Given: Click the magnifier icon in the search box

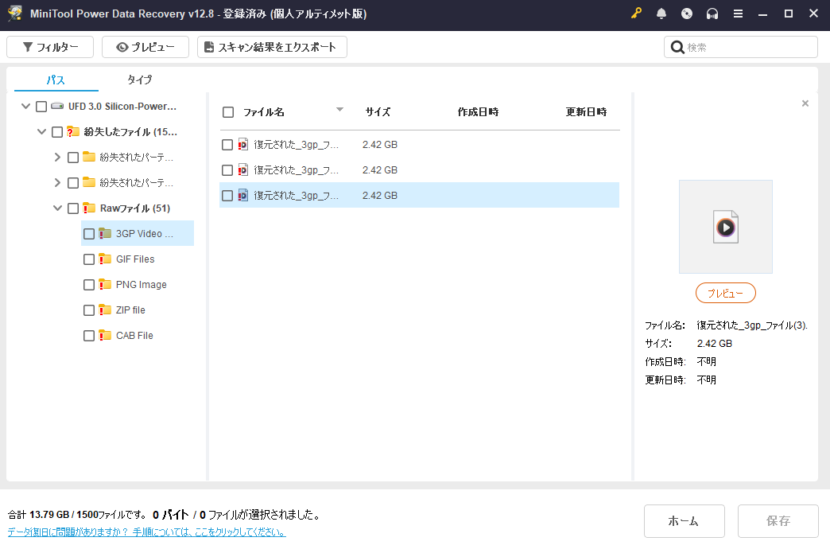Looking at the screenshot, I should pyautogui.click(x=677, y=47).
